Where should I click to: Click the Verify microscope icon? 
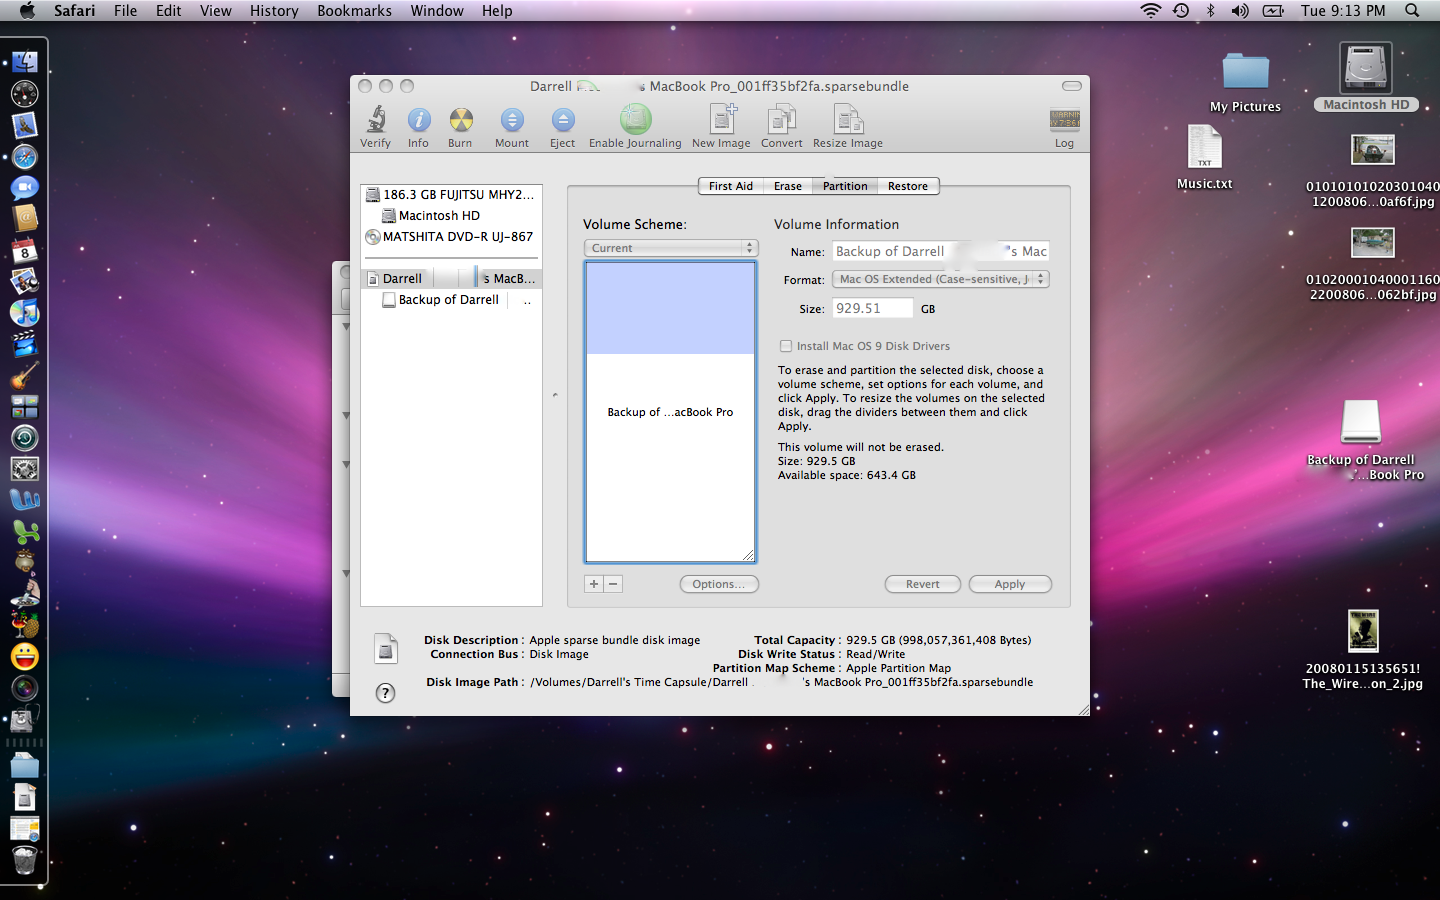(x=376, y=120)
